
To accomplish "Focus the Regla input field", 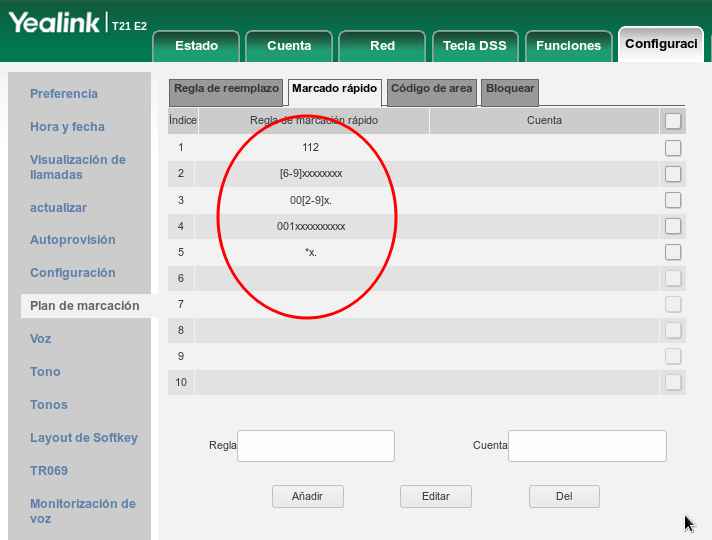I will click(x=316, y=446).
